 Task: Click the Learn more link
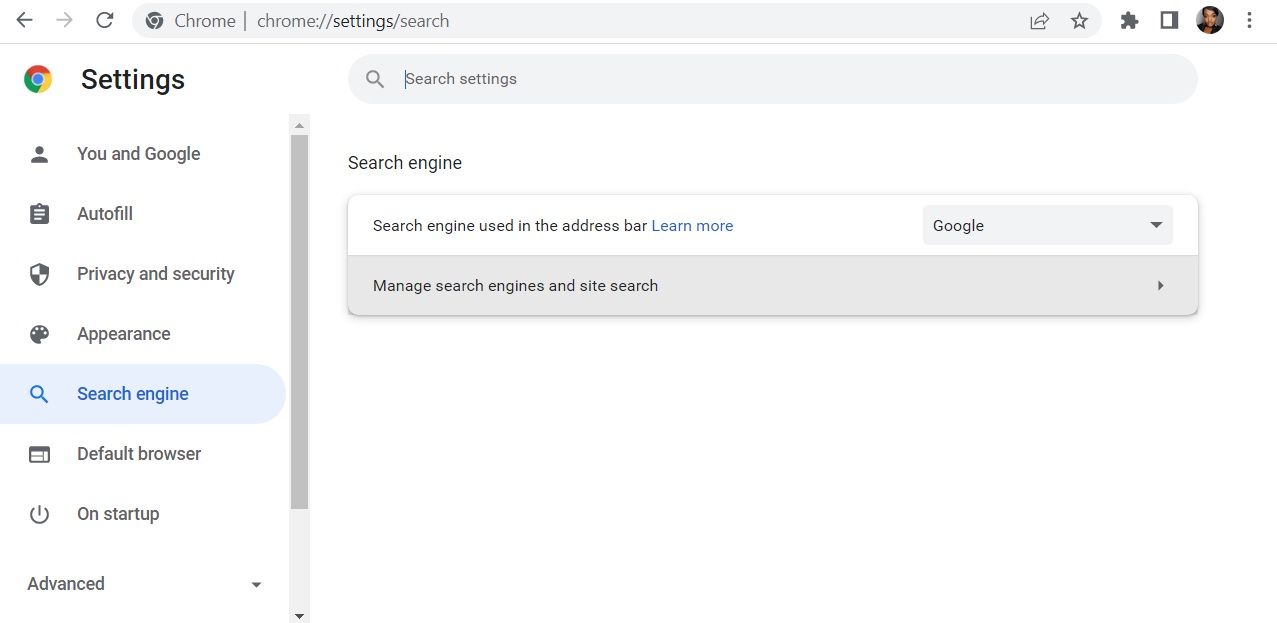click(692, 225)
